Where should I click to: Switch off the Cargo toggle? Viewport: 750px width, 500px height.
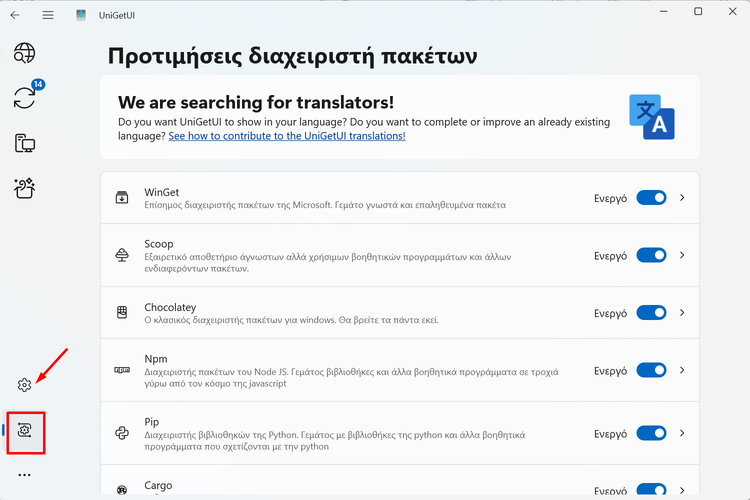[651, 489]
